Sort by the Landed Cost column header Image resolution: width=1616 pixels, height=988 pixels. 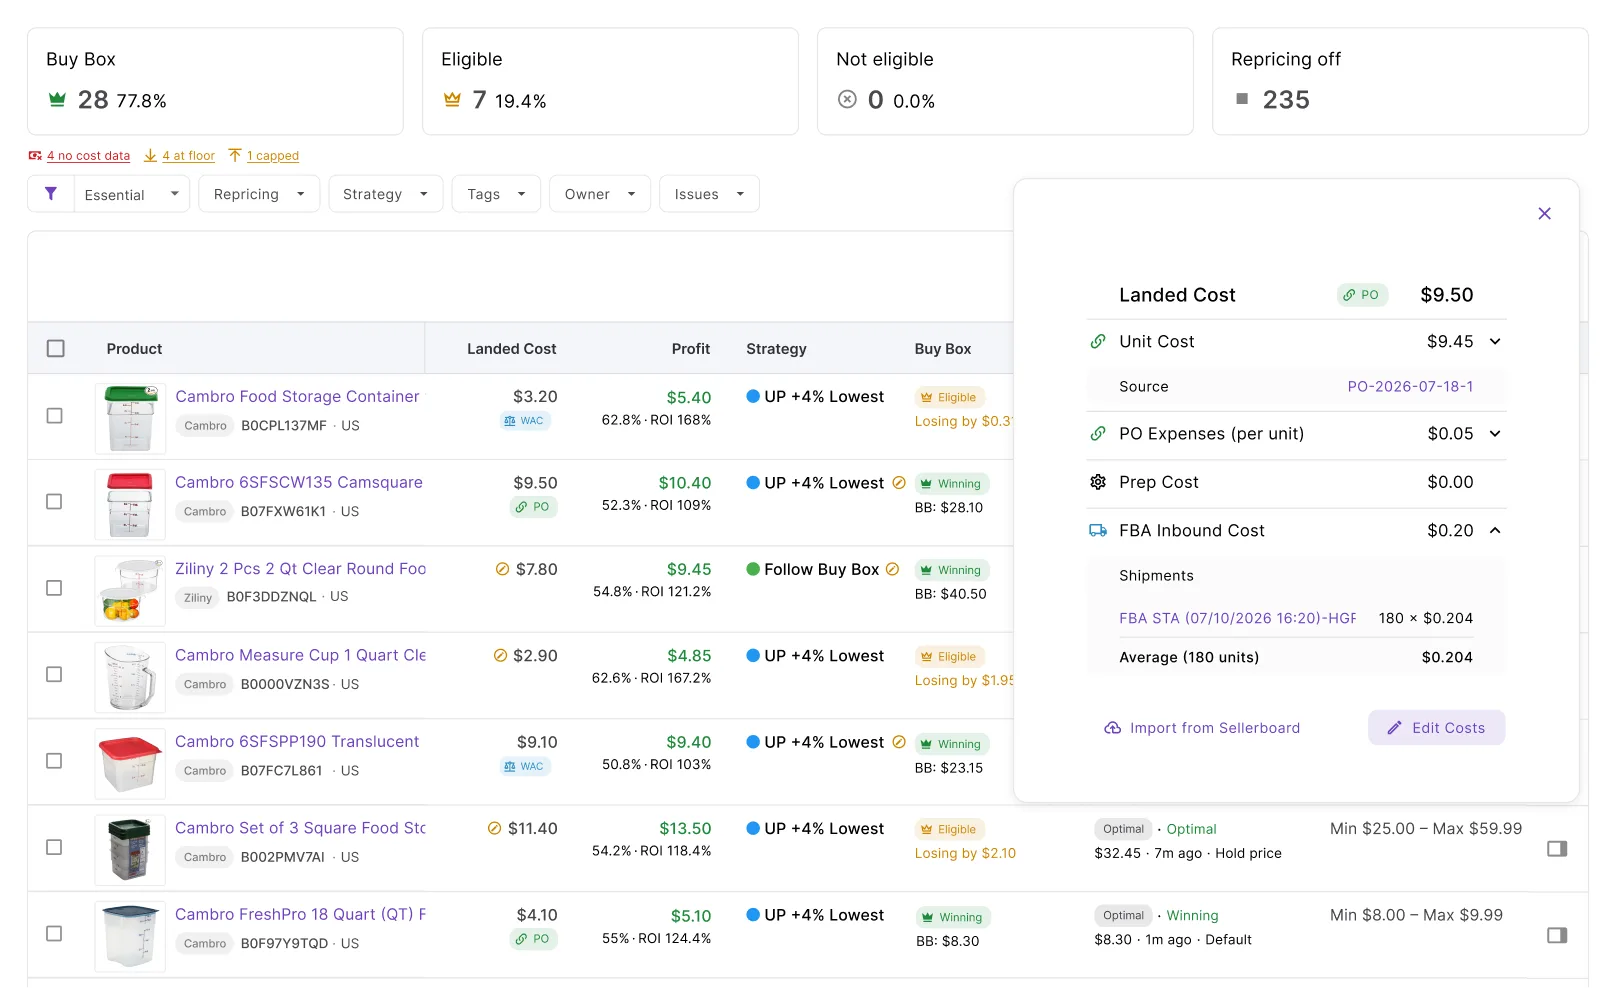point(511,349)
